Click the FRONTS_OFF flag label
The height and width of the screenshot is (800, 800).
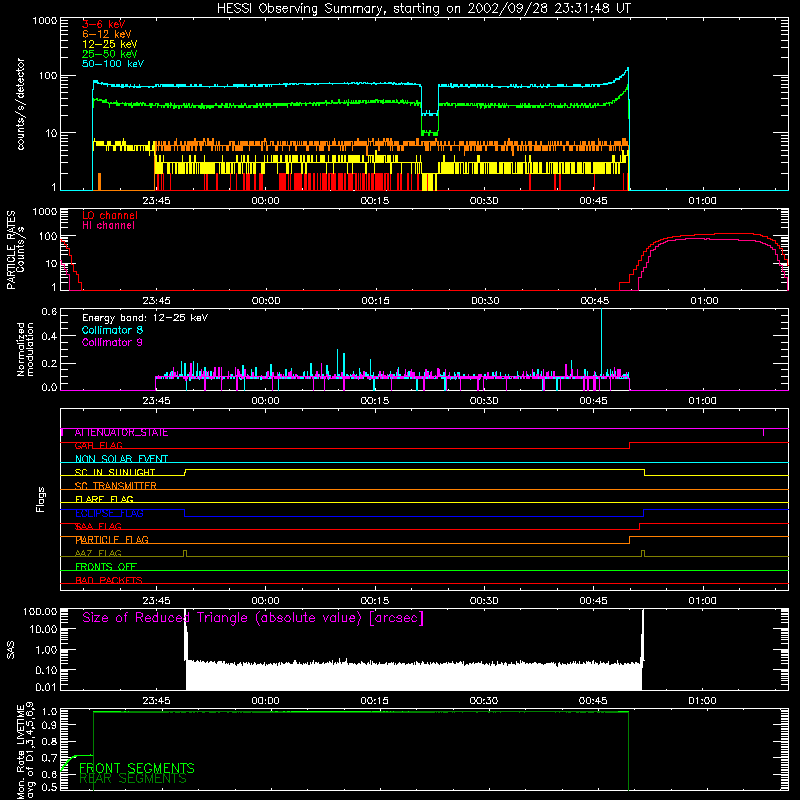pyautogui.click(x=106, y=566)
